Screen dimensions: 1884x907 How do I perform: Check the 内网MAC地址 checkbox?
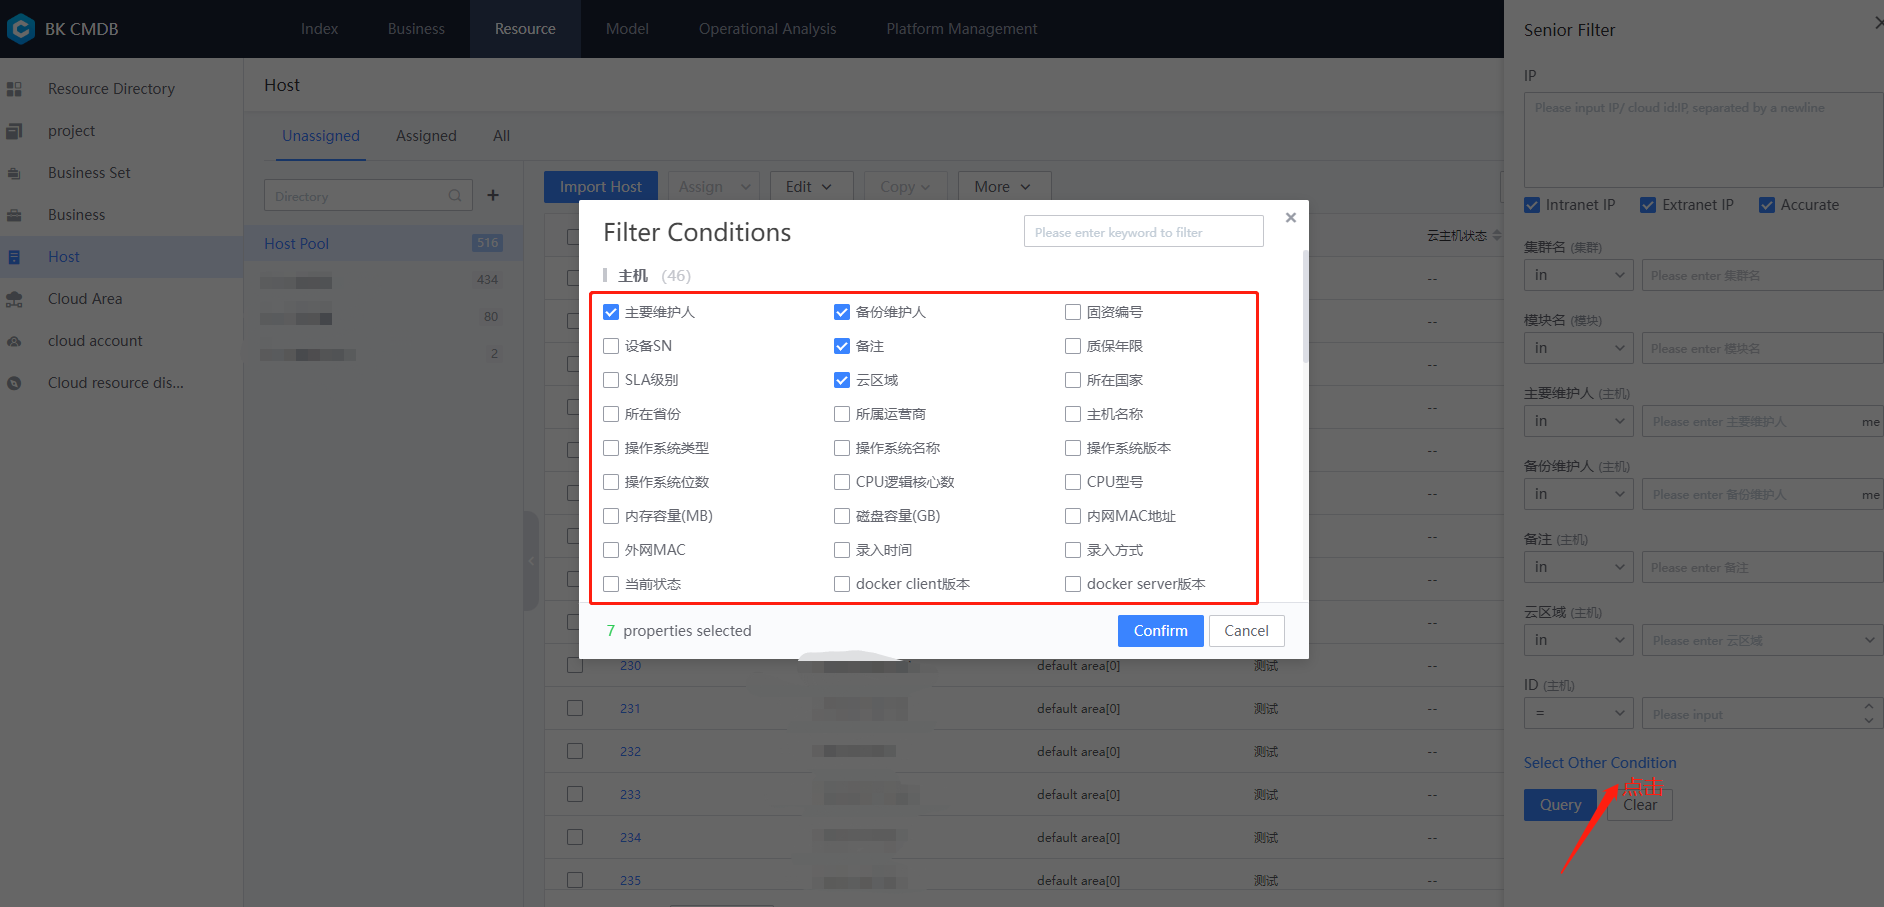pyautogui.click(x=1073, y=516)
